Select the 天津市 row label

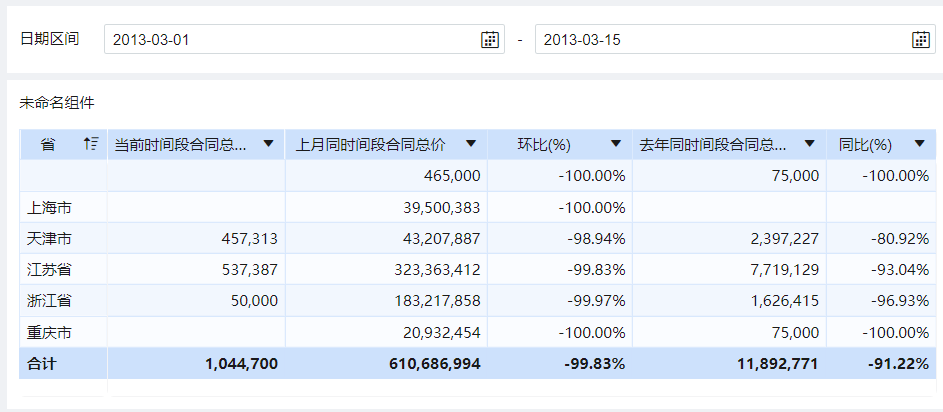[50, 238]
